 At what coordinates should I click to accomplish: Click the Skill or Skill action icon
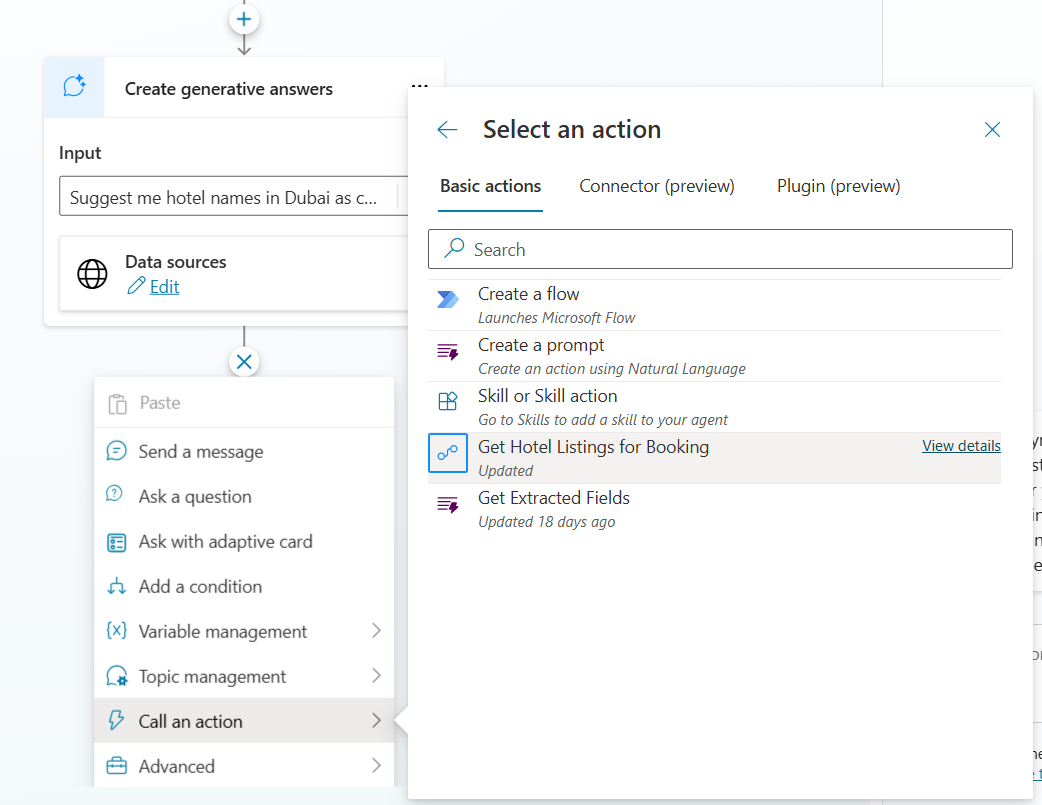447,402
